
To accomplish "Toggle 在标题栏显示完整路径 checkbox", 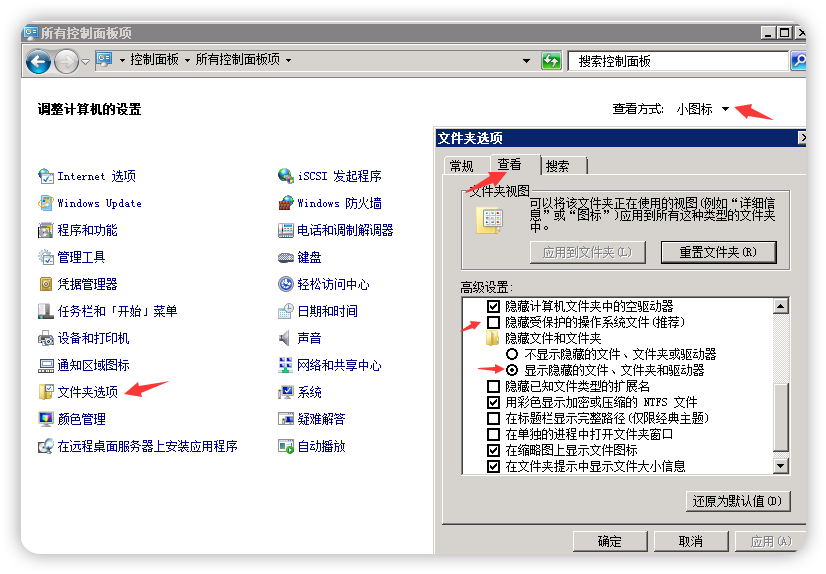I will tap(493, 418).
